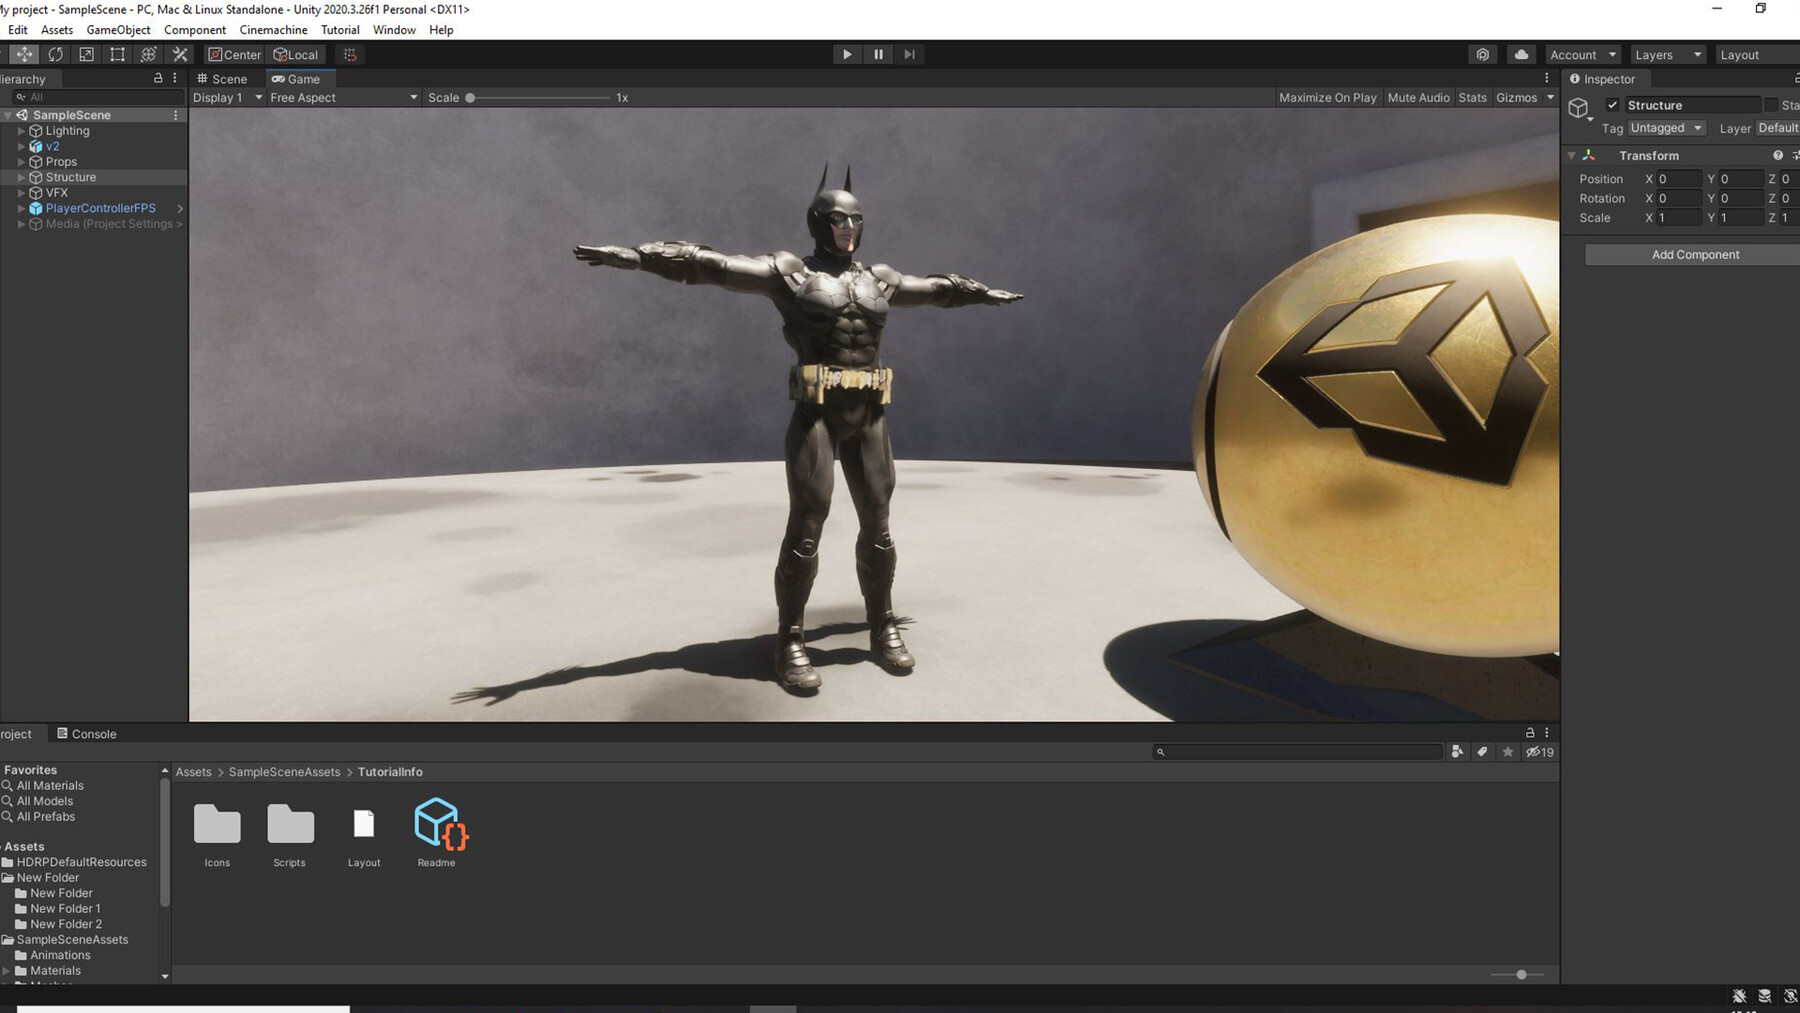
Task: Toggle Mute Audio in Game view
Action: pyautogui.click(x=1418, y=97)
